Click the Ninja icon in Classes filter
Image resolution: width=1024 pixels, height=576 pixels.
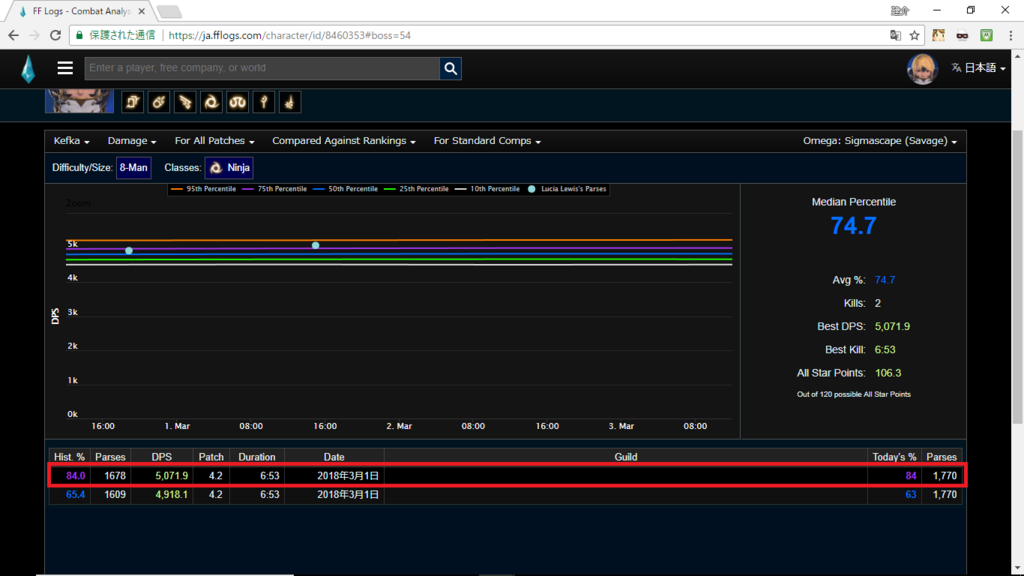pyautogui.click(x=216, y=168)
